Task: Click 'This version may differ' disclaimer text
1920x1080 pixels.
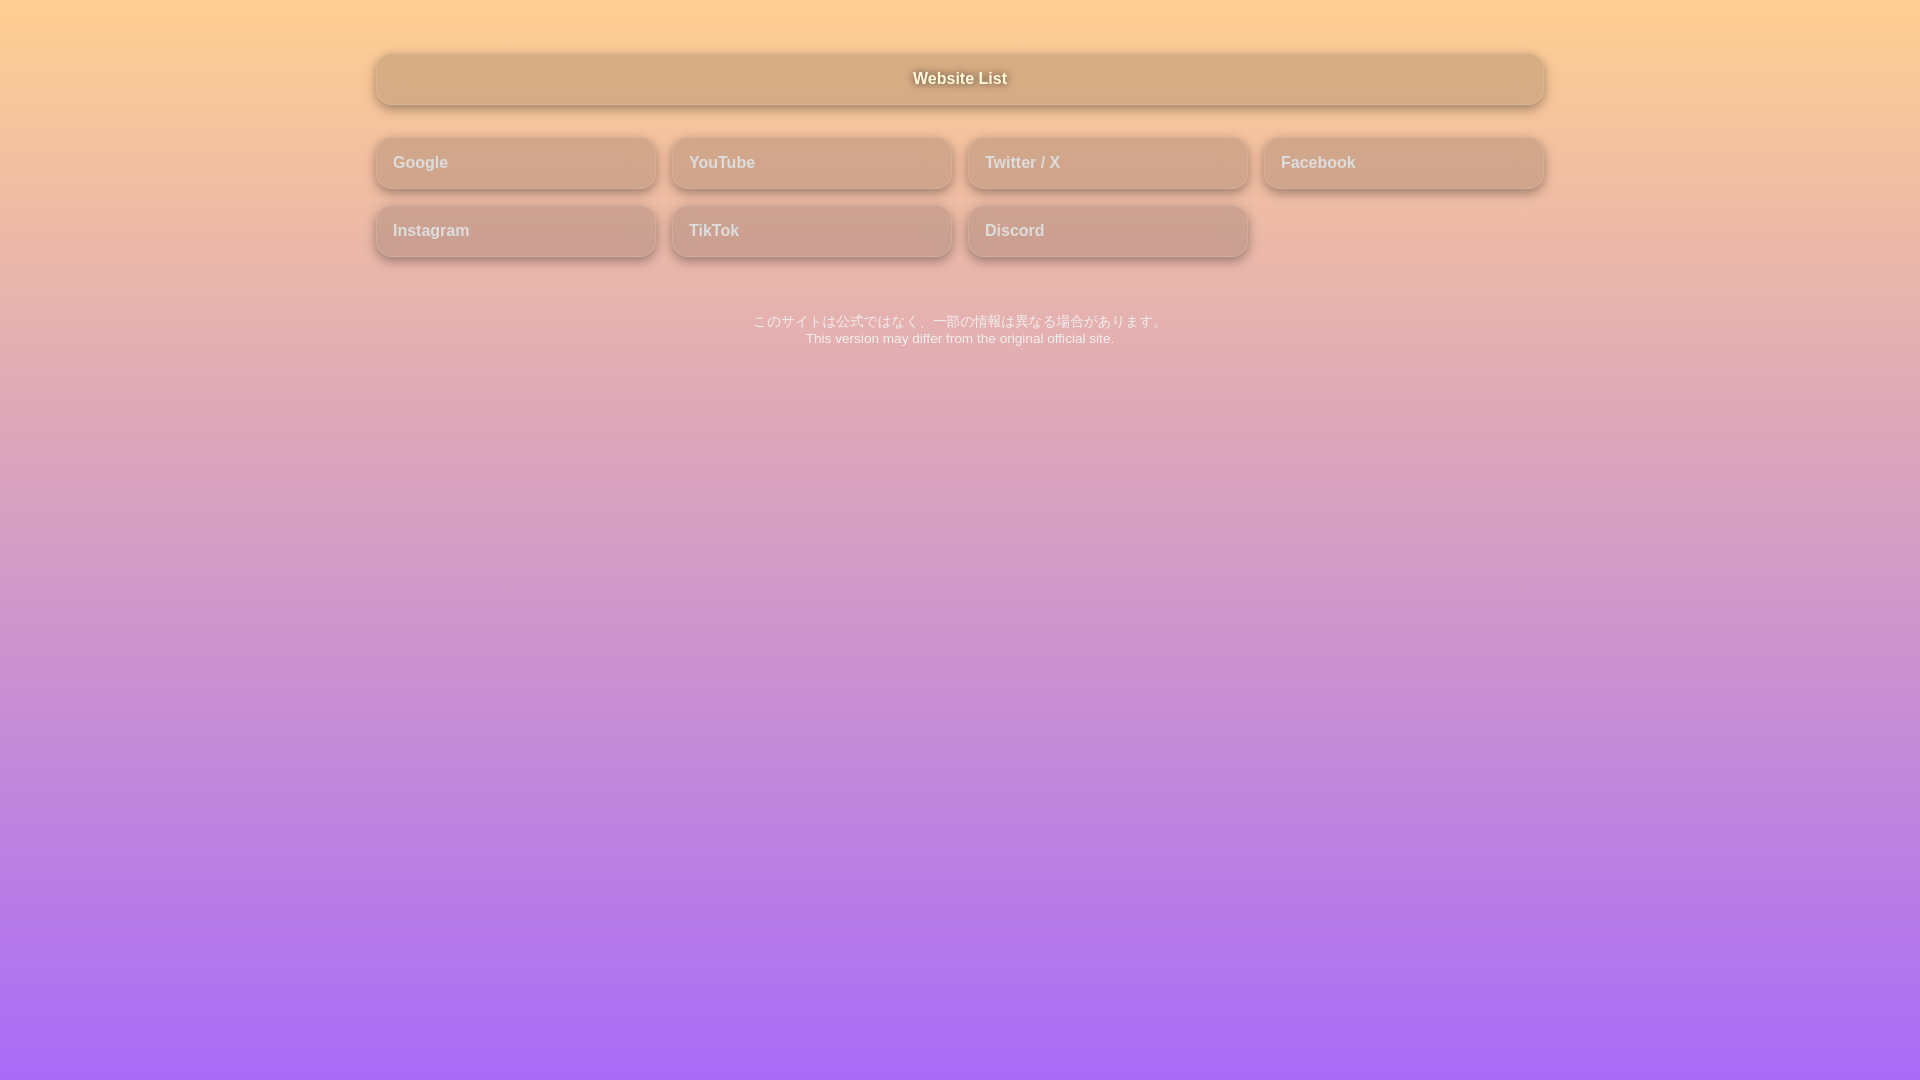Action: (x=960, y=339)
